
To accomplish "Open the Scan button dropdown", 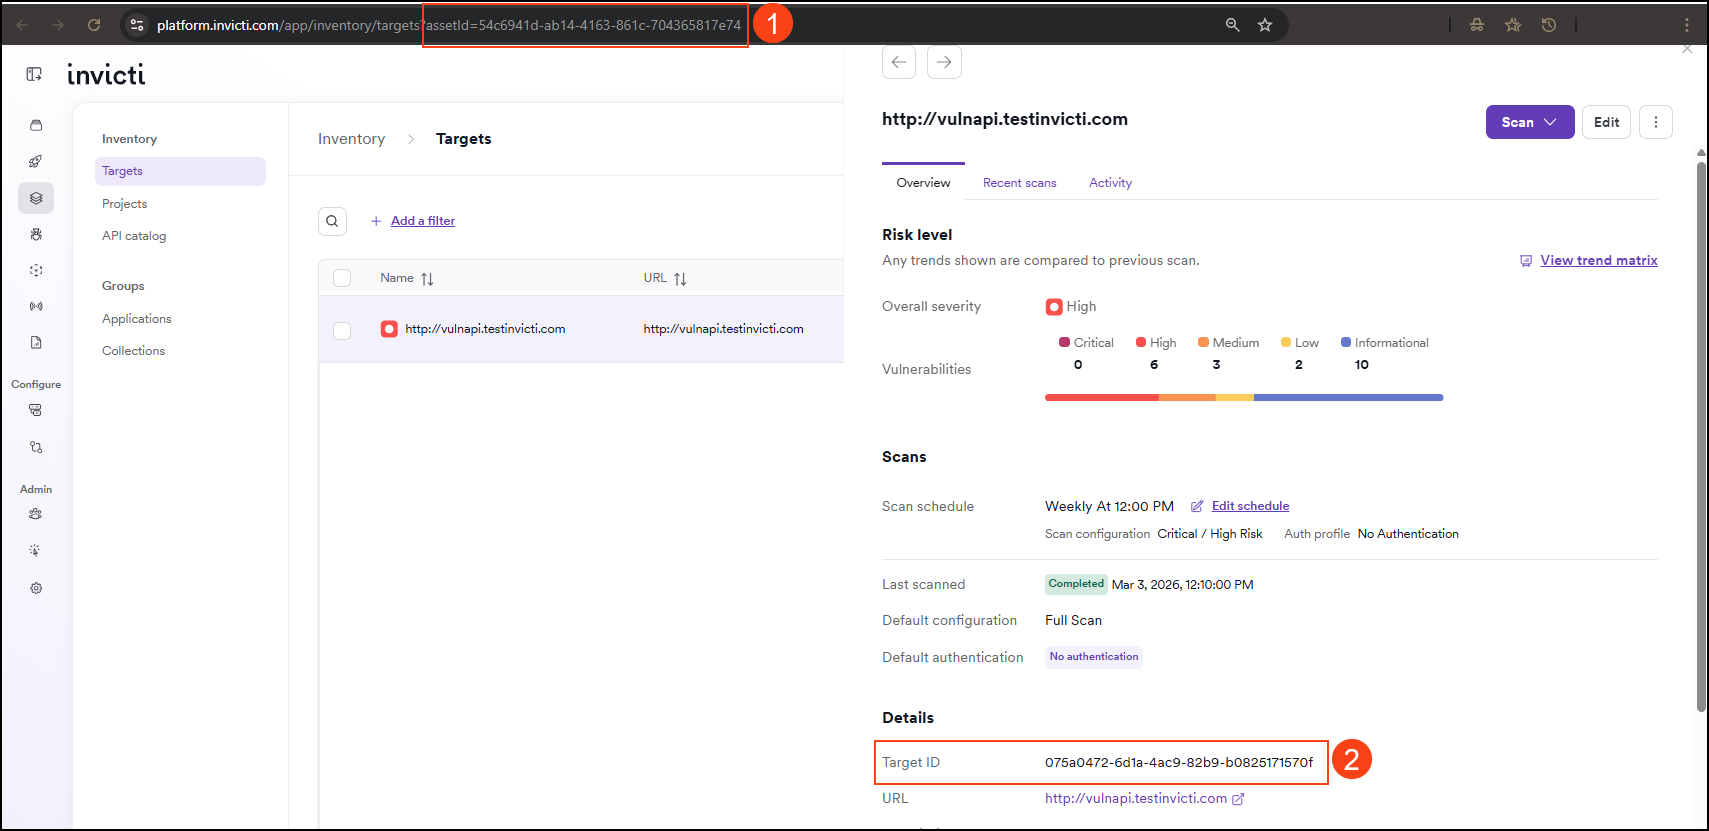I will coord(1530,122).
